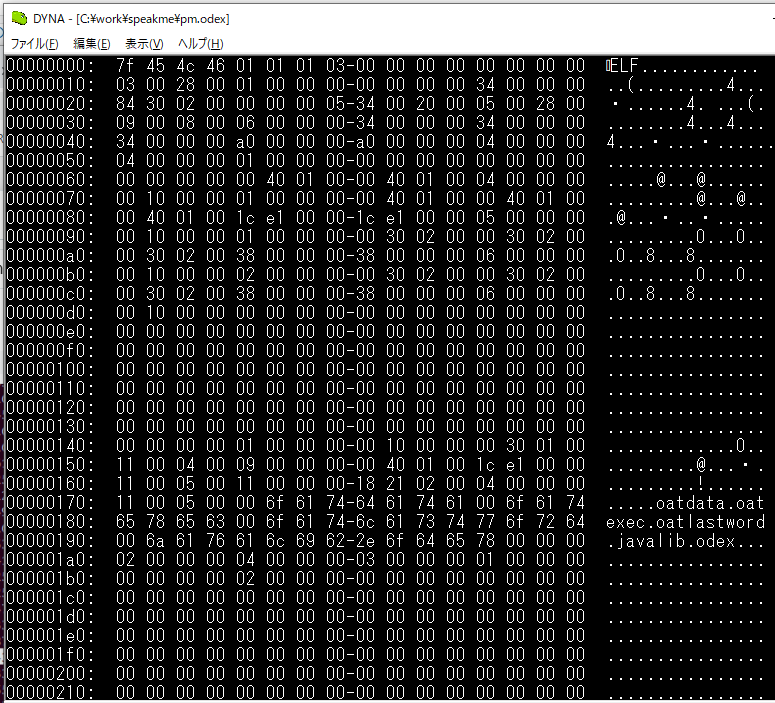Select address 00000100: row label
This screenshot has width=775, height=703.
point(50,369)
